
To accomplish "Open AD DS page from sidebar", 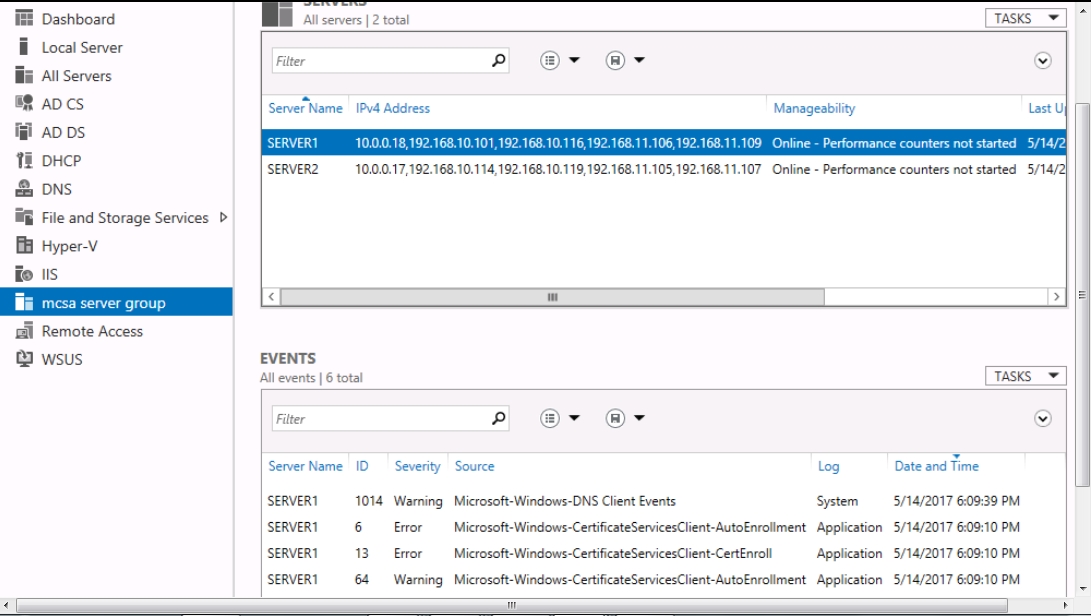I will point(63,132).
